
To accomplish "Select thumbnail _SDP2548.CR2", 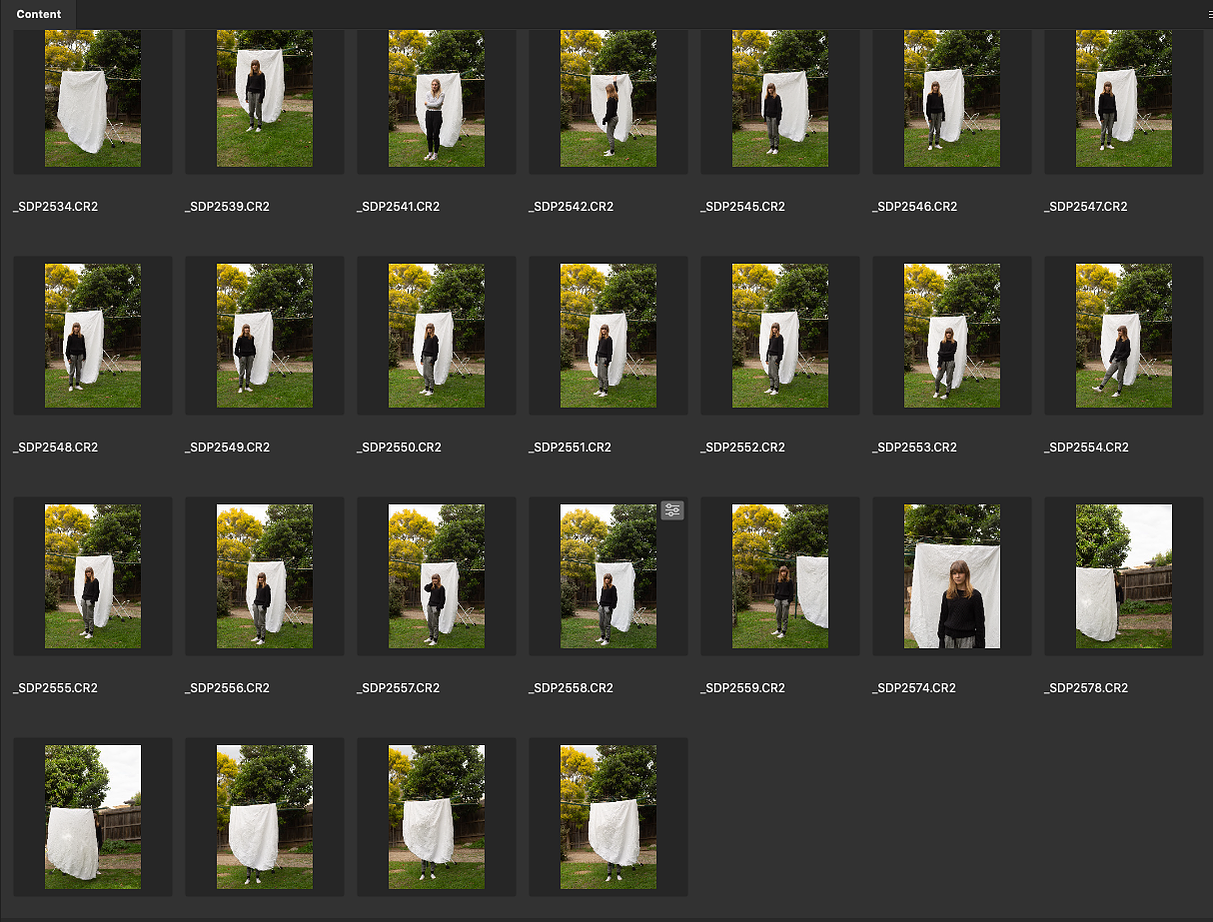I will 93,335.
